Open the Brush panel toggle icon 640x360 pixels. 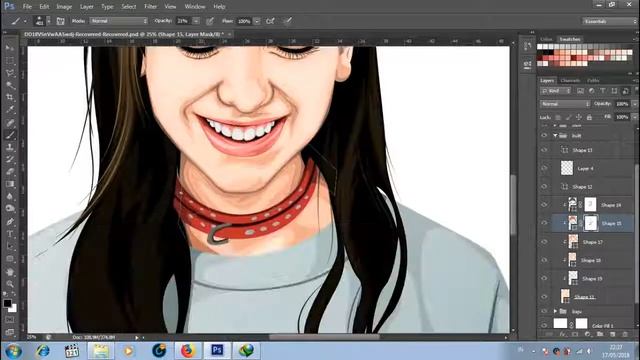[60, 21]
